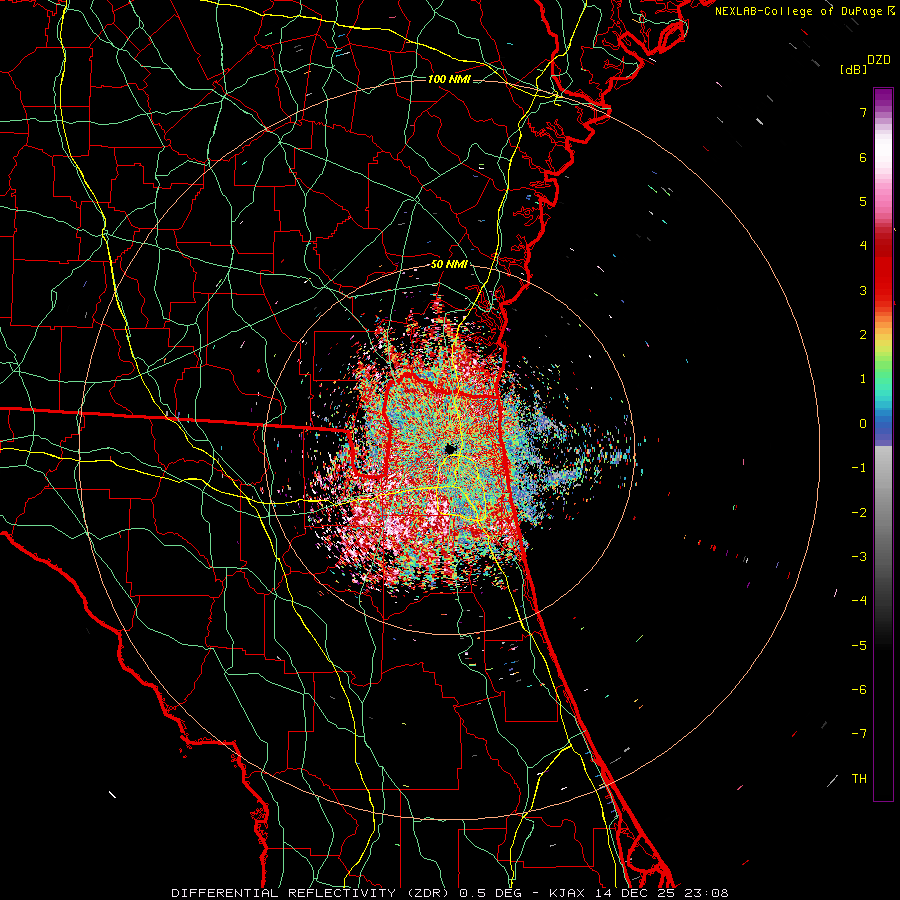Click the 2 value on the scale

863,335
